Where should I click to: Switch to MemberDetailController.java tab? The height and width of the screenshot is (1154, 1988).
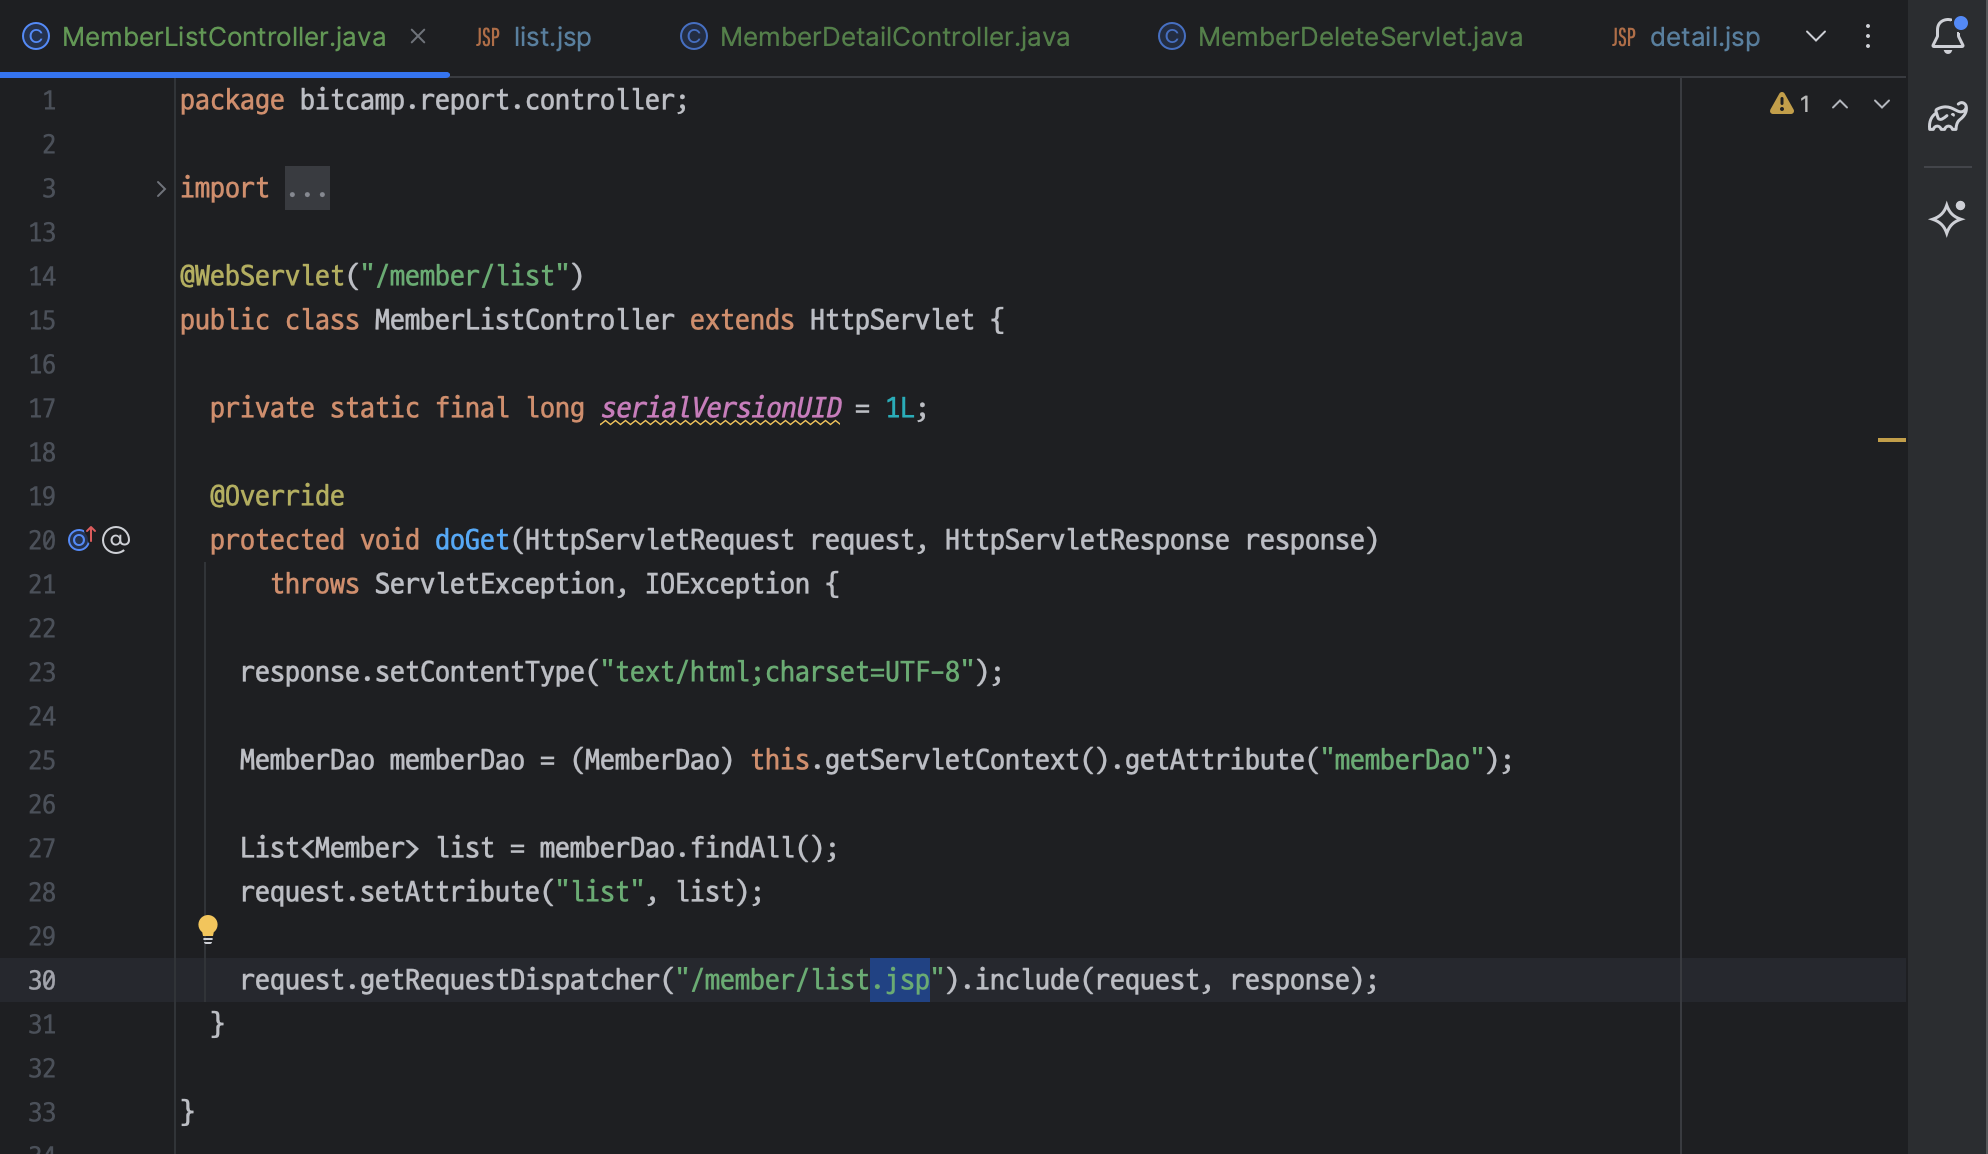(x=894, y=37)
